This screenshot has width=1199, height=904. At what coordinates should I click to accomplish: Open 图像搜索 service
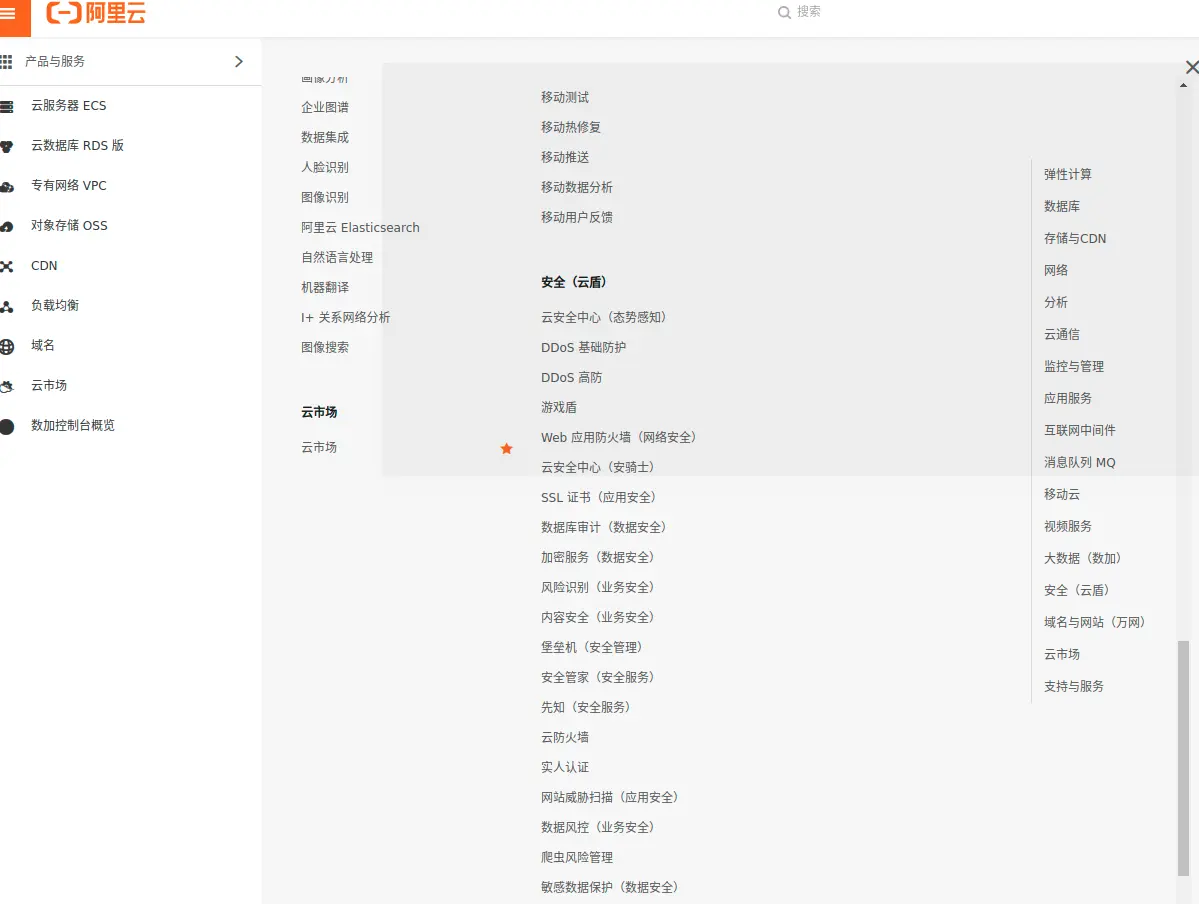pyautogui.click(x=325, y=347)
